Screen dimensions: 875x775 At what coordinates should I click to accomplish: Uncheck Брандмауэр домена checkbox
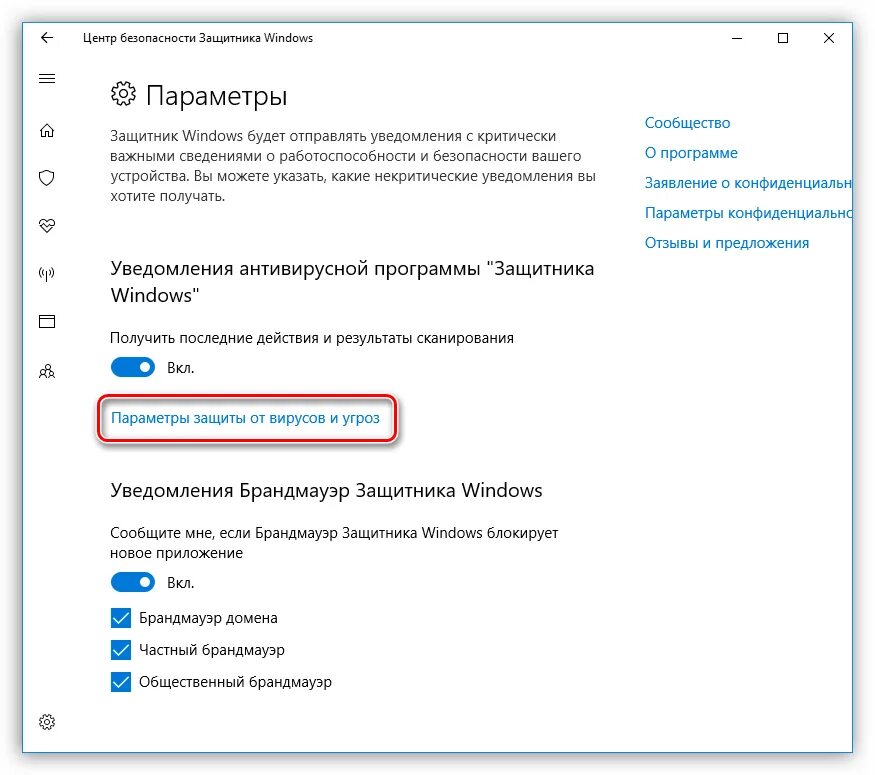pos(121,618)
